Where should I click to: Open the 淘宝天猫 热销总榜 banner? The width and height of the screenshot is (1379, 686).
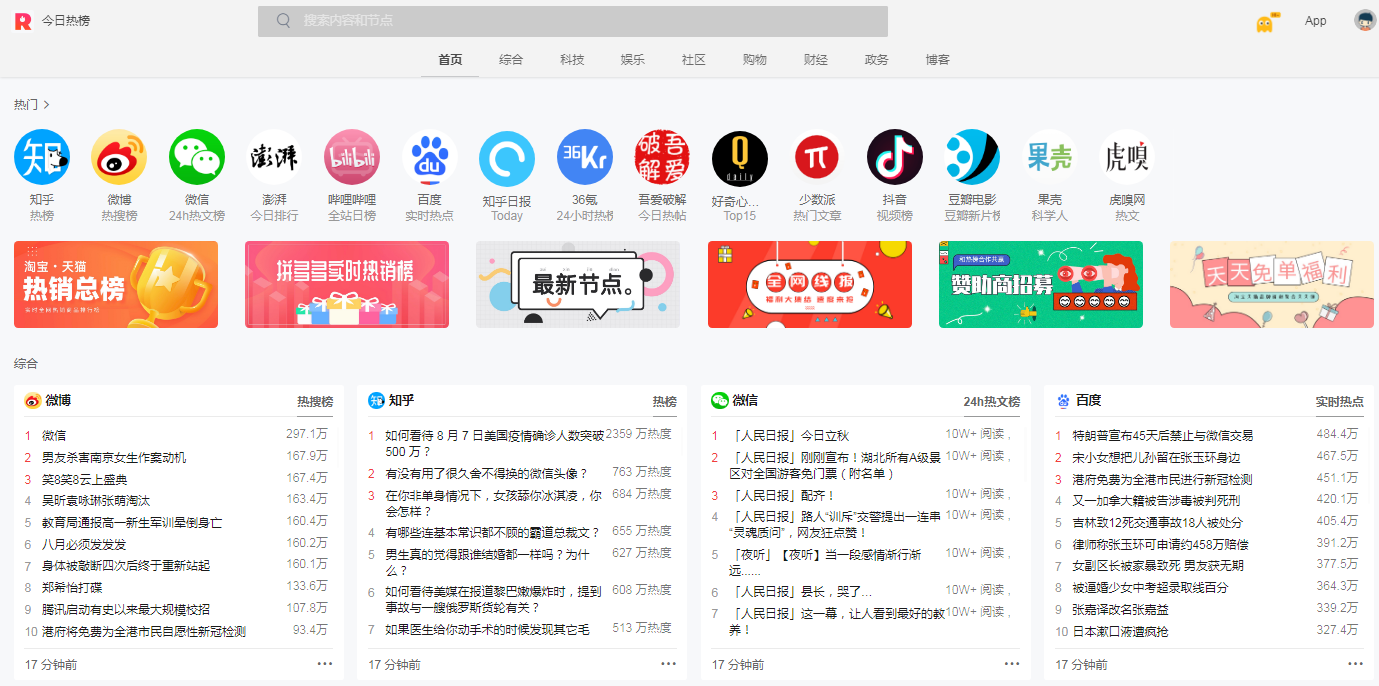pos(116,285)
